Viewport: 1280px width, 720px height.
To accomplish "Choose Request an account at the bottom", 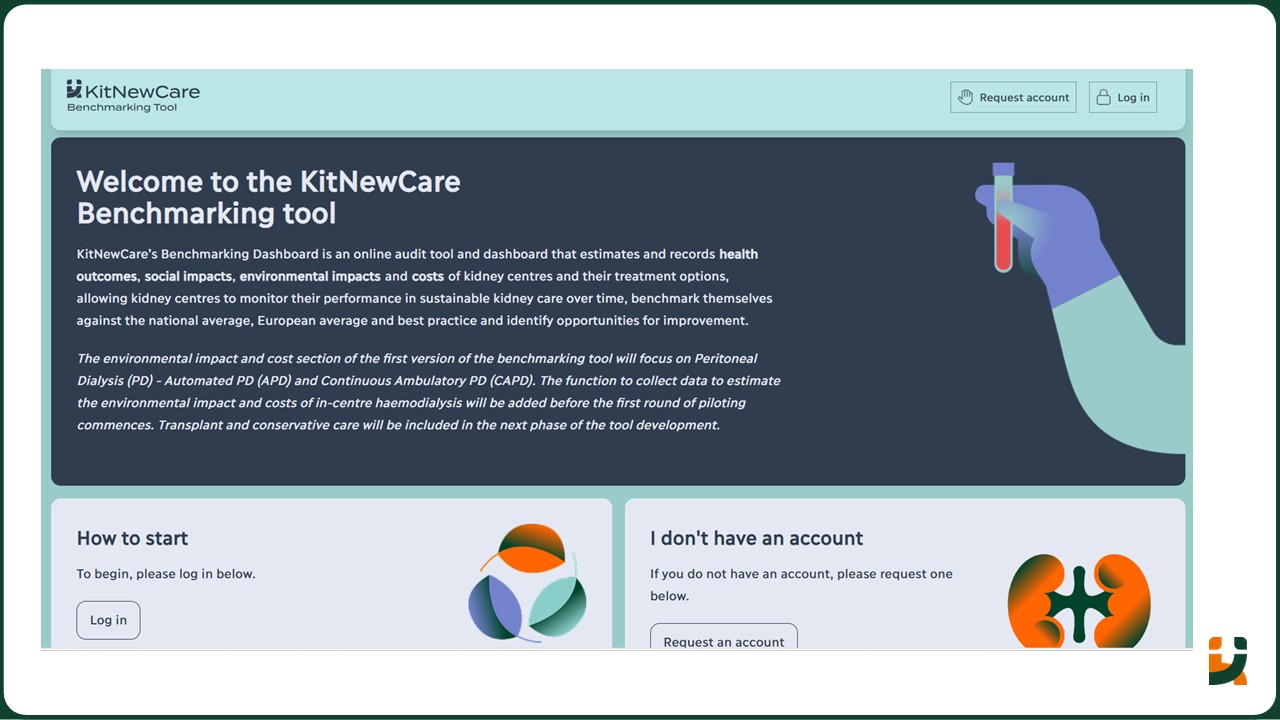I will click(723, 641).
